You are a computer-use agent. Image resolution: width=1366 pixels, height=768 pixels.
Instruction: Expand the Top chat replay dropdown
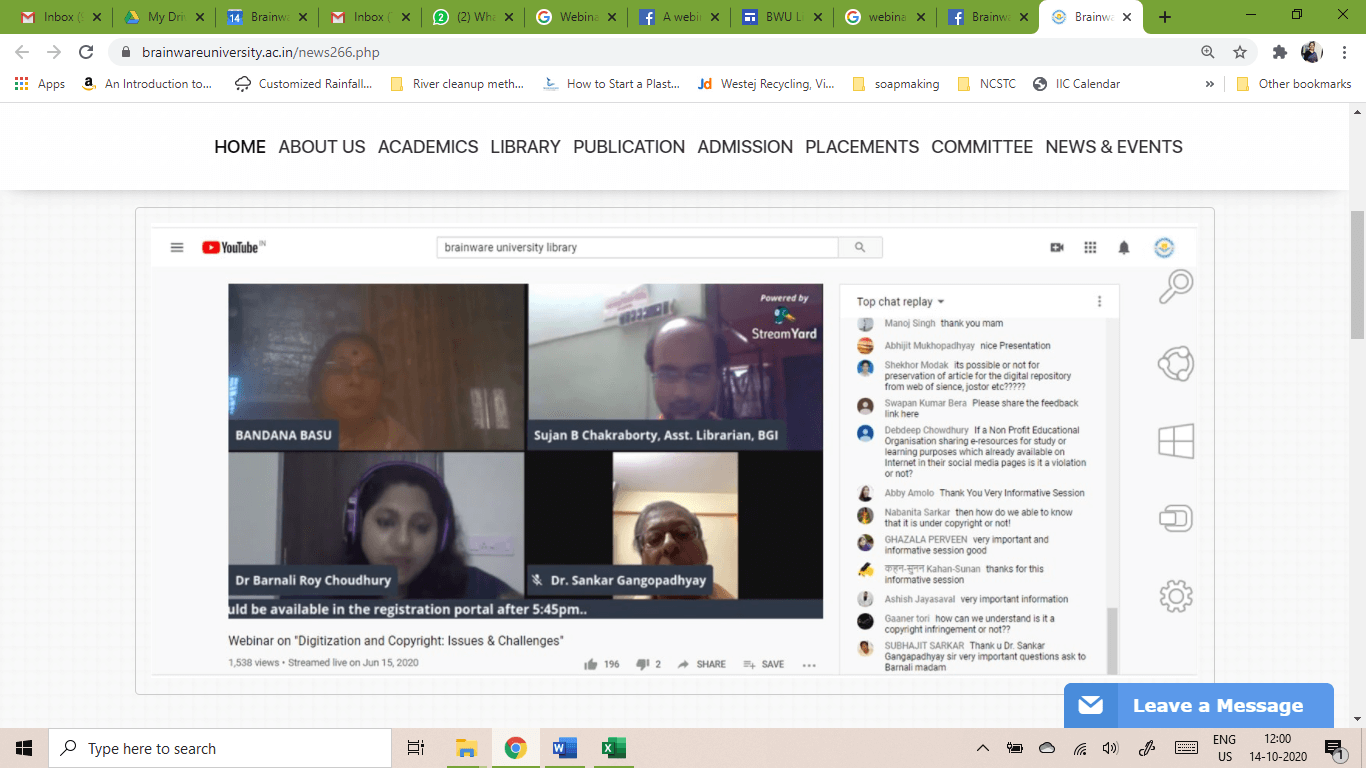900,302
